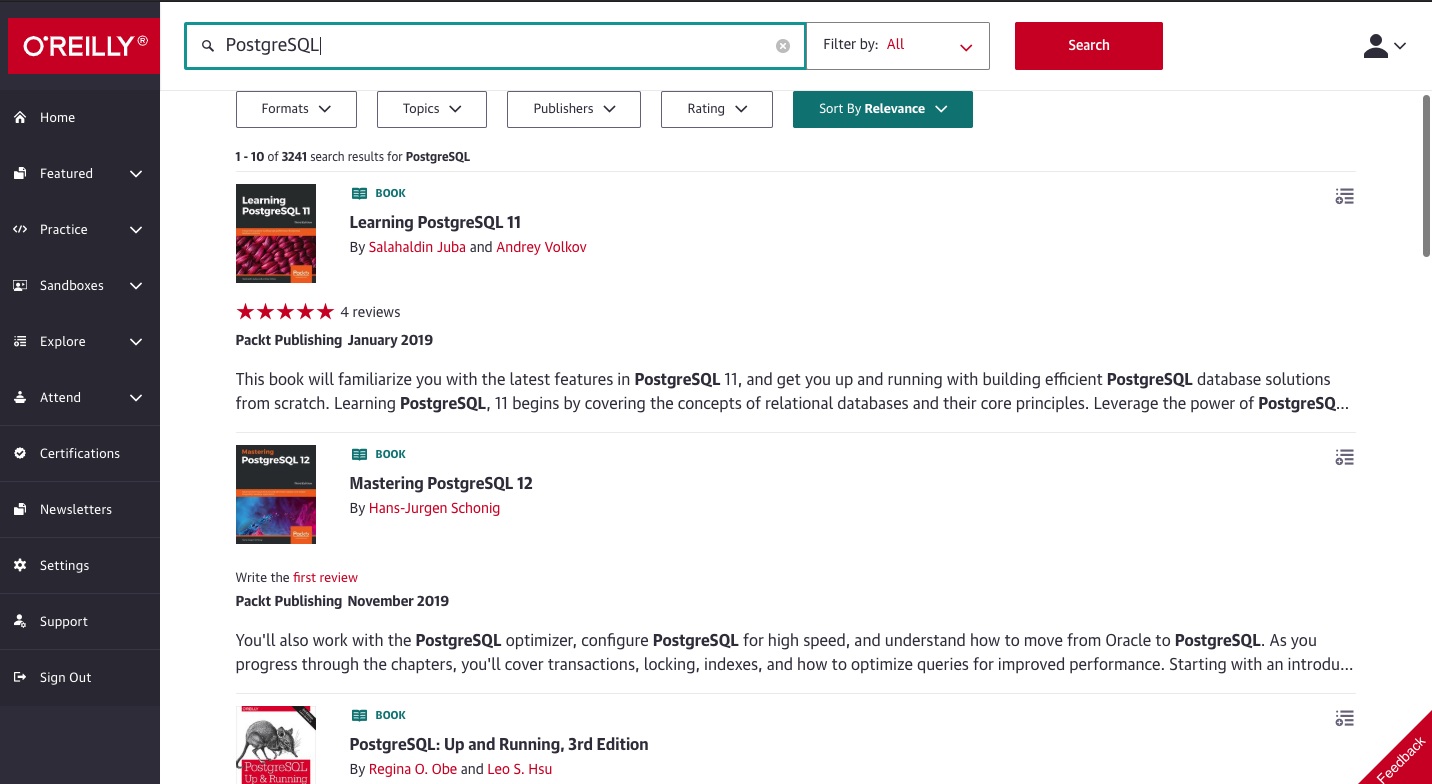Image resolution: width=1432 pixels, height=784 pixels.
Task: Click the first review link
Action: pos(325,577)
